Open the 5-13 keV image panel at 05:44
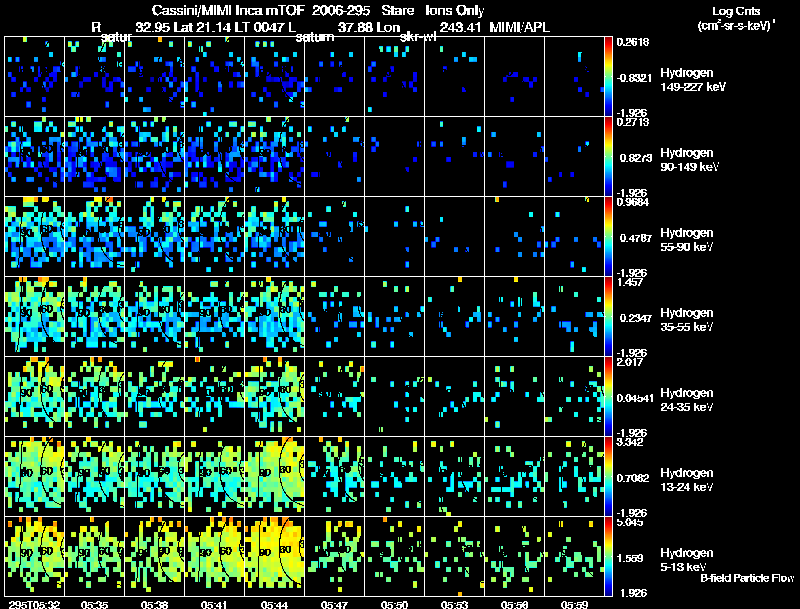Image resolution: width=800 pixels, height=609 pixels. tap(274, 557)
